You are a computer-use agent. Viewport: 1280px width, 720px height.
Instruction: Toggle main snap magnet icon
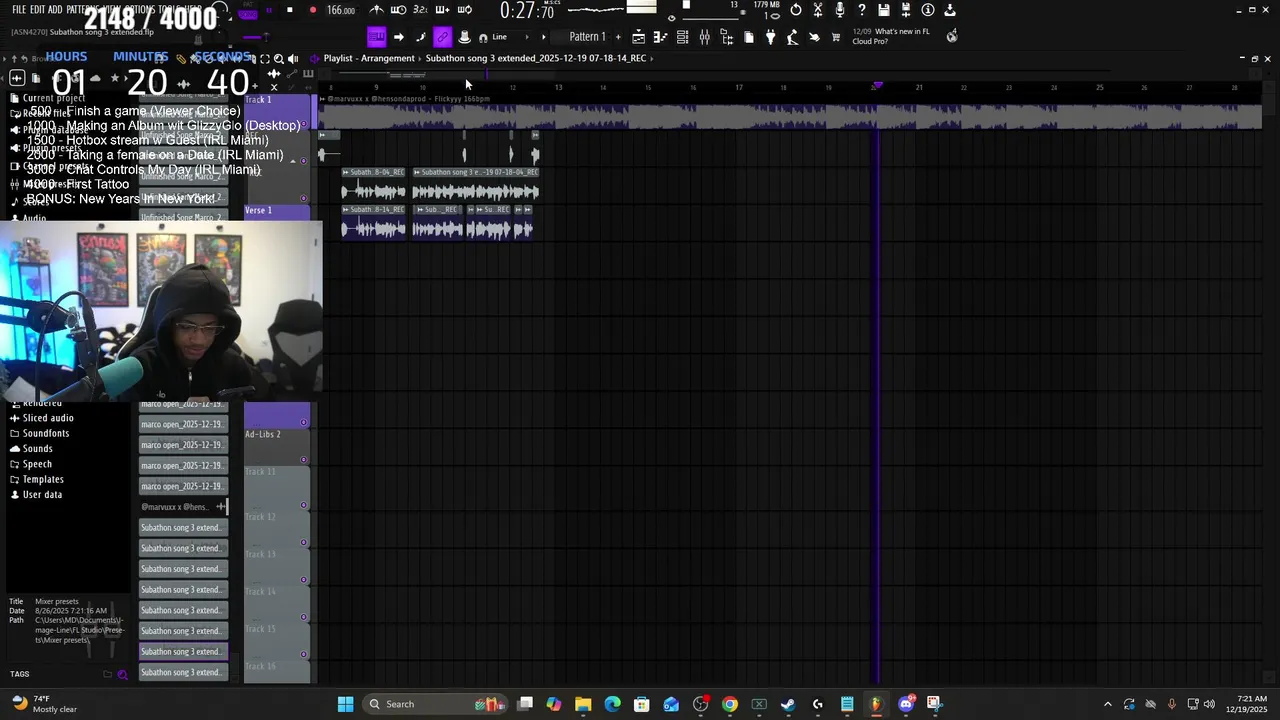[x=483, y=37]
